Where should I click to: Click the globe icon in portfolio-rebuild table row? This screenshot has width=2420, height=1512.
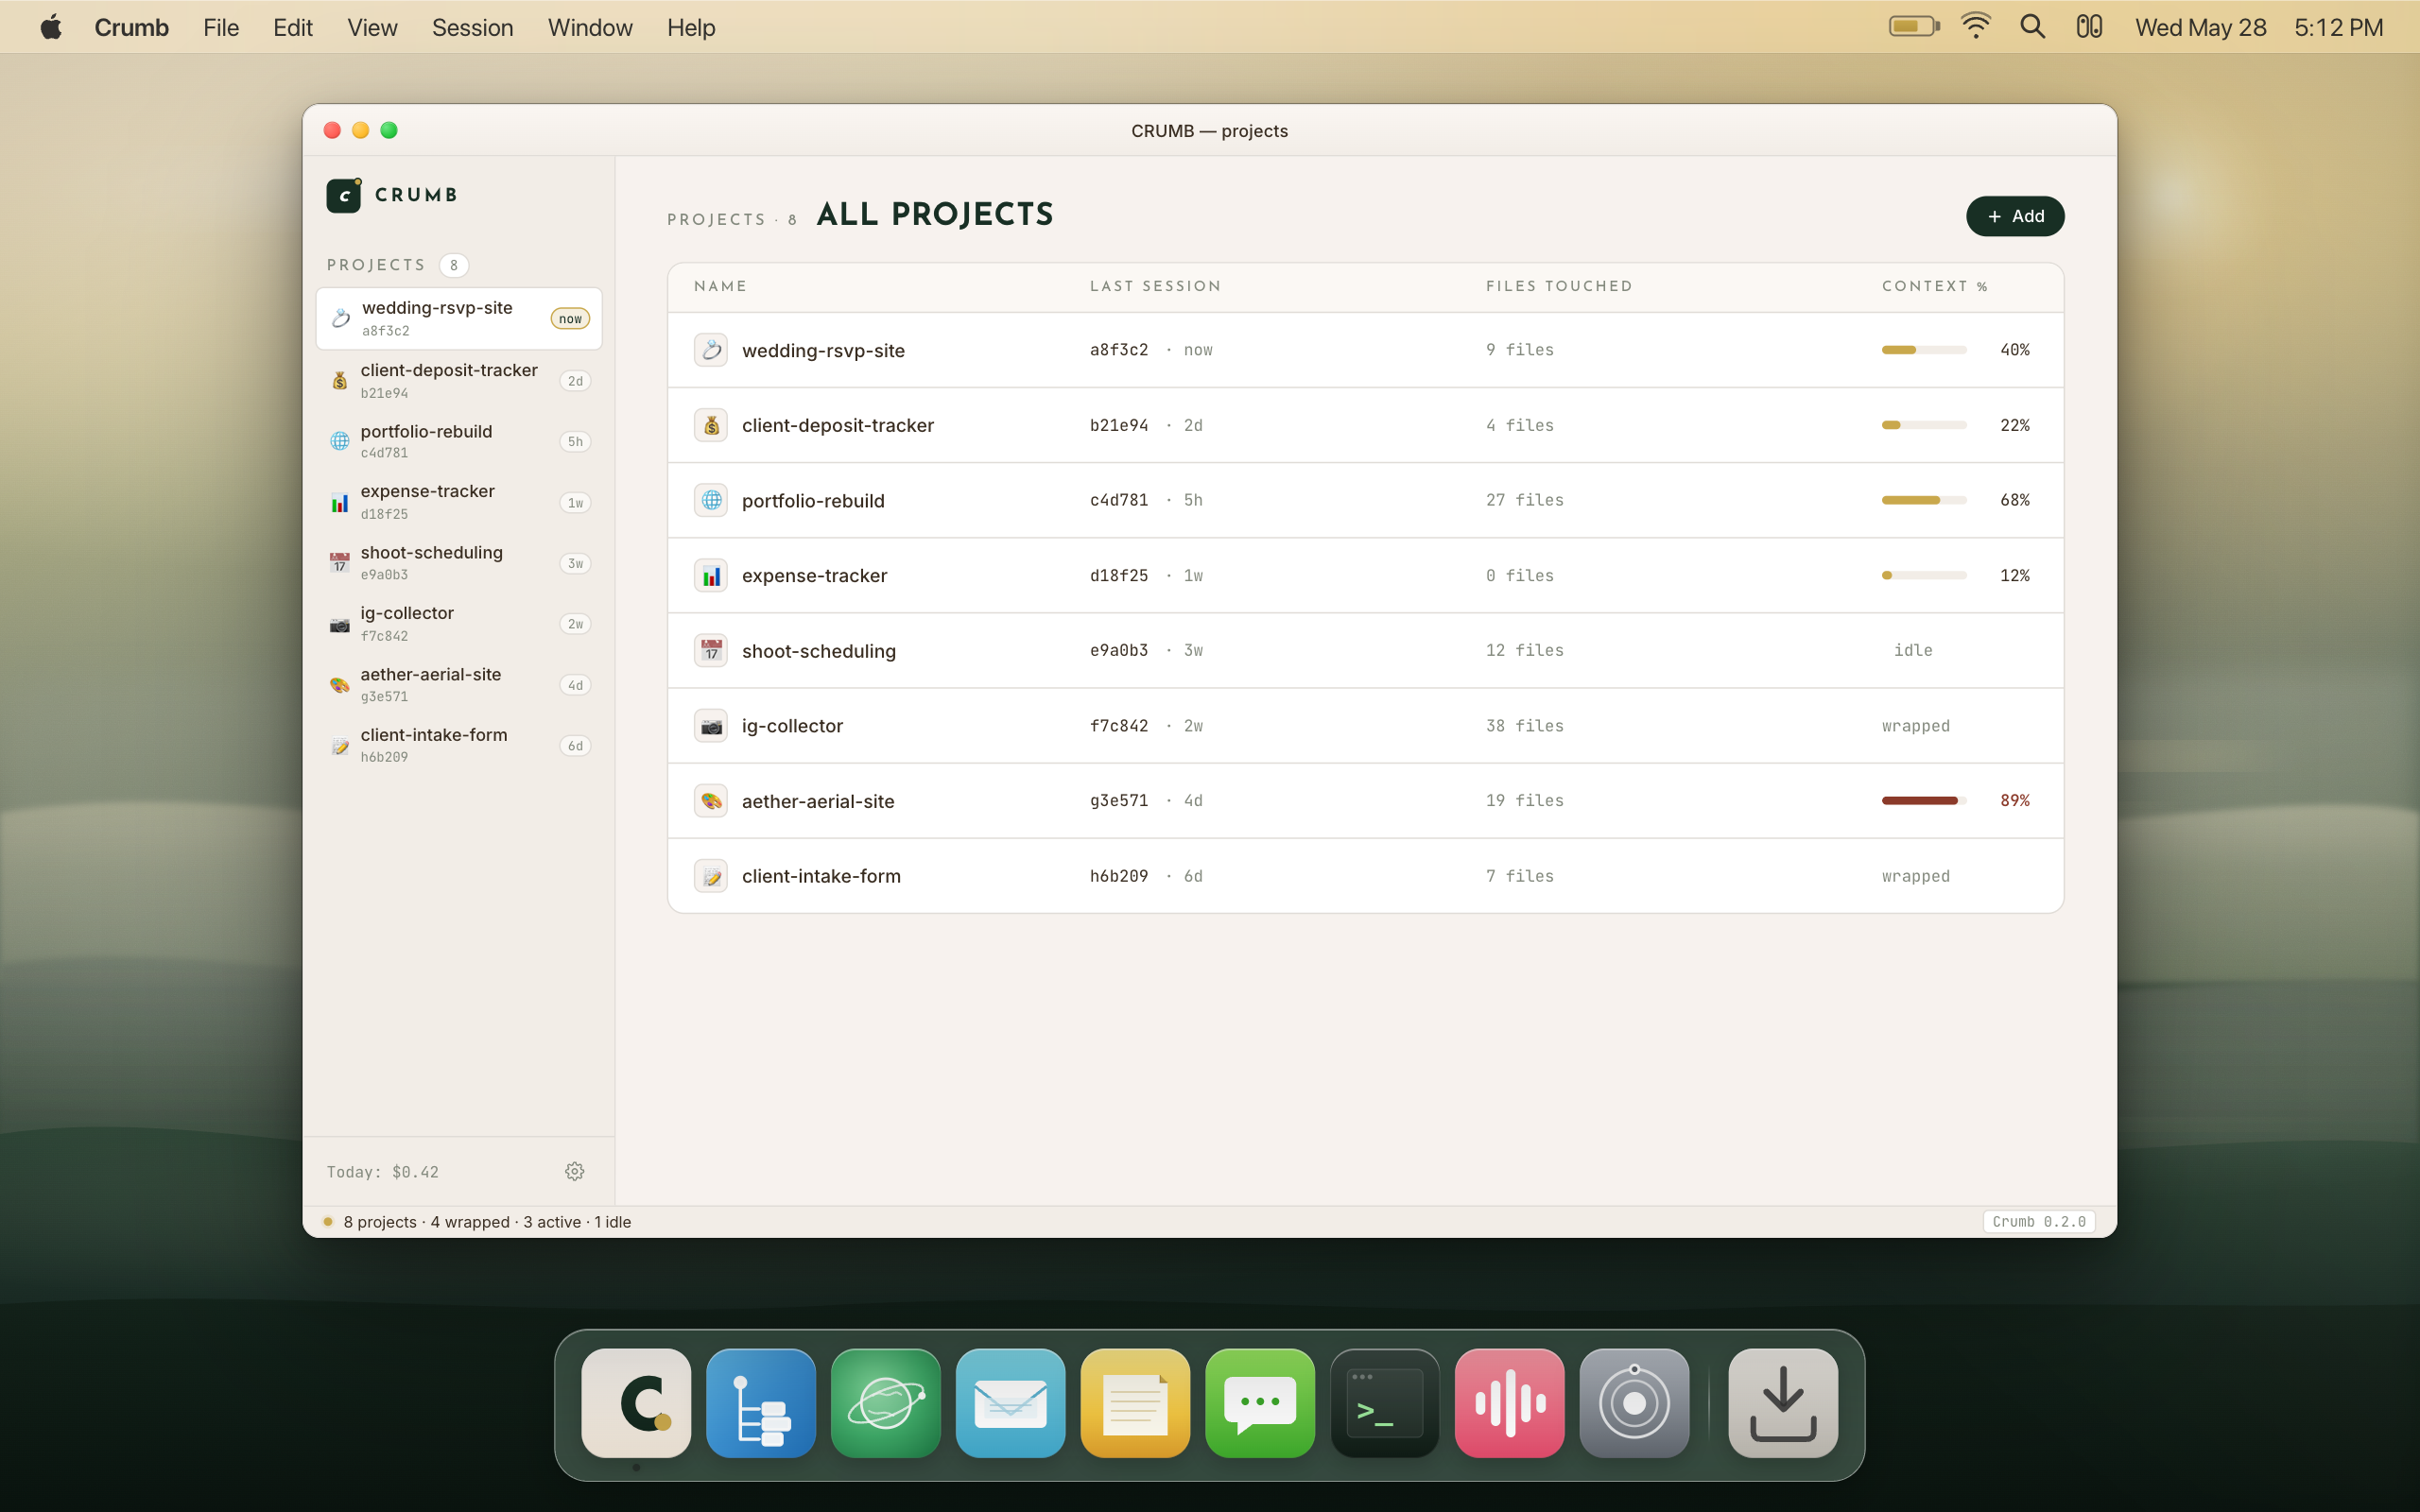click(711, 500)
